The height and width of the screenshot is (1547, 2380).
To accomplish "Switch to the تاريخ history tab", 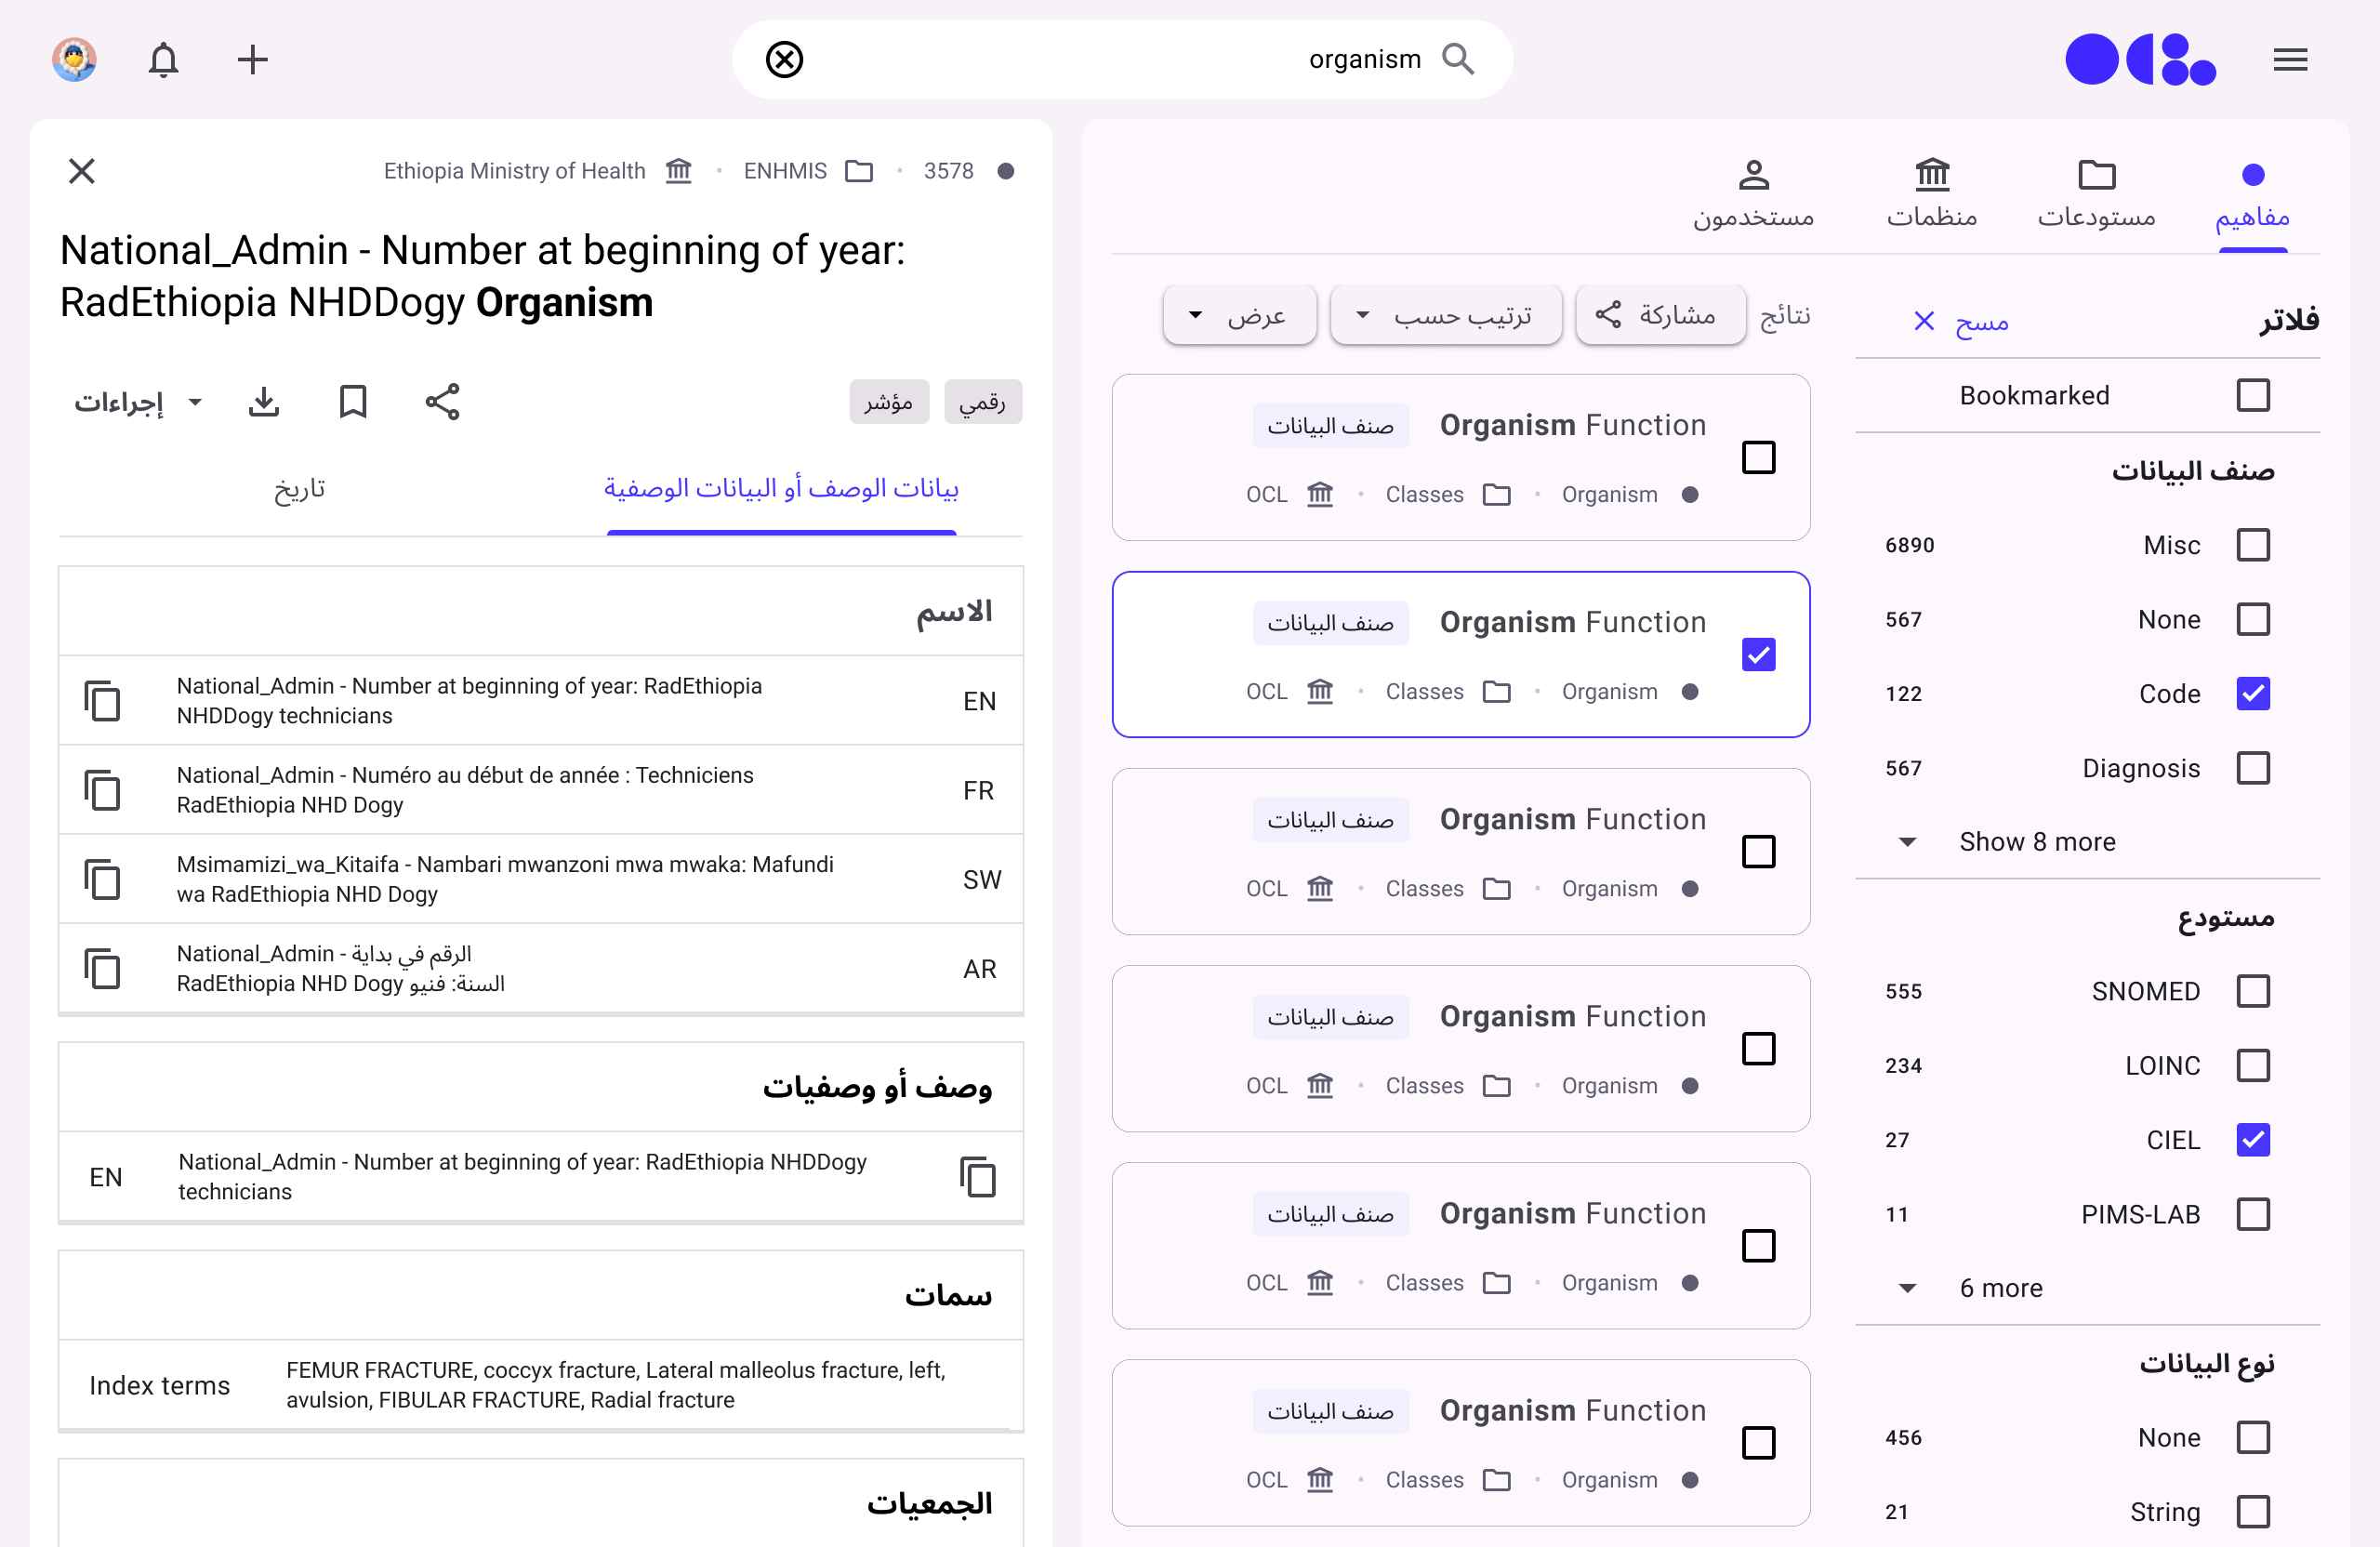I will pyautogui.click(x=300, y=488).
